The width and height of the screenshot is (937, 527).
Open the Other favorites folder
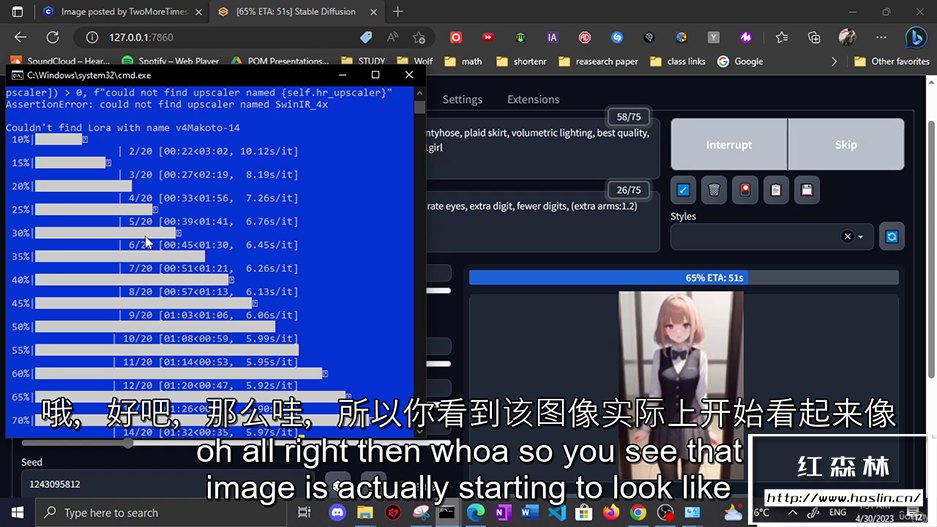(892, 61)
